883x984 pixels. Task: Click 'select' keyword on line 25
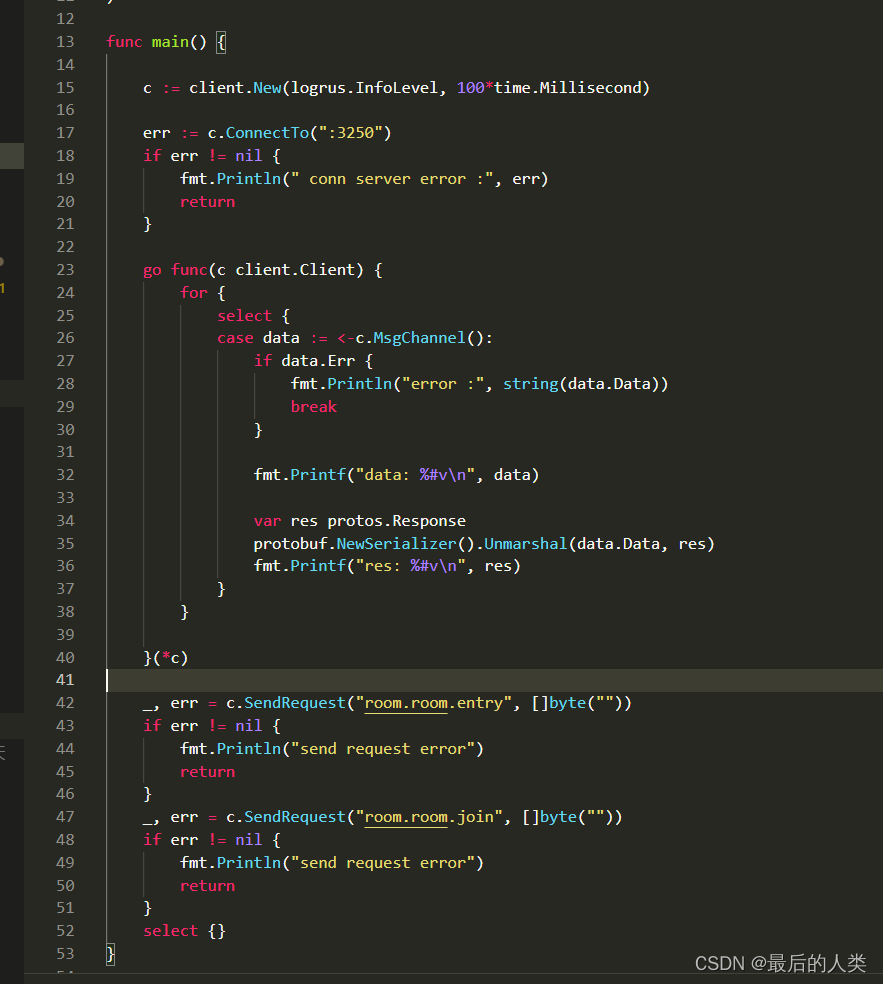coord(244,316)
